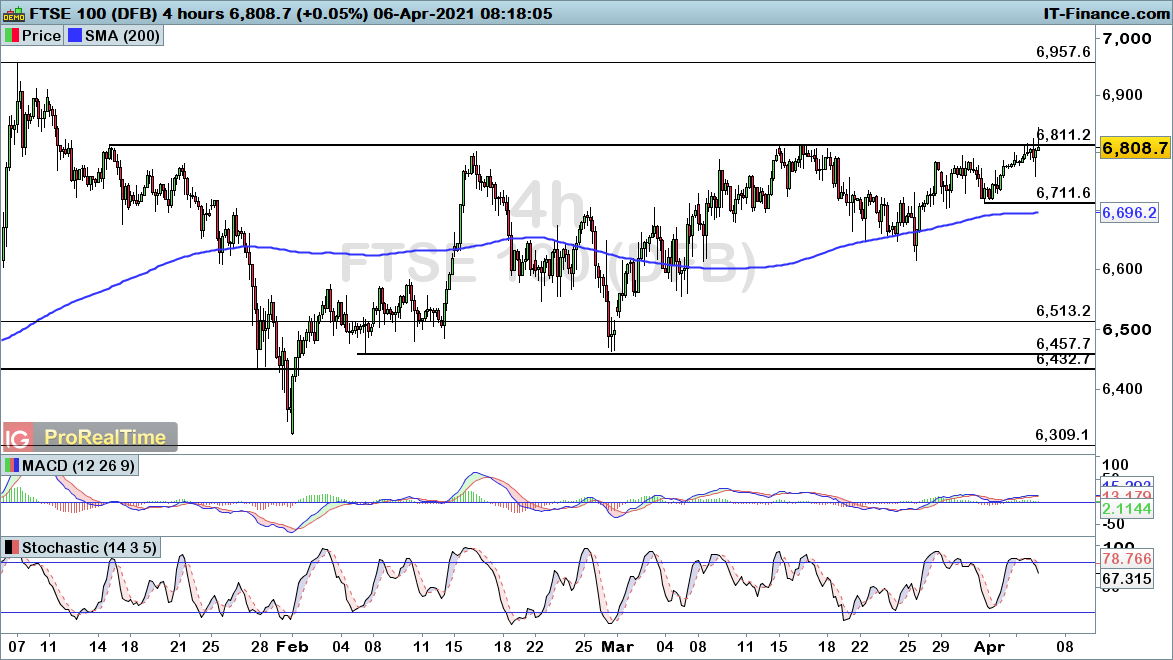Viewport: 1173px width, 660px height.
Task: Click the 6,309.1 horizontal level label
Action: 1062,435
